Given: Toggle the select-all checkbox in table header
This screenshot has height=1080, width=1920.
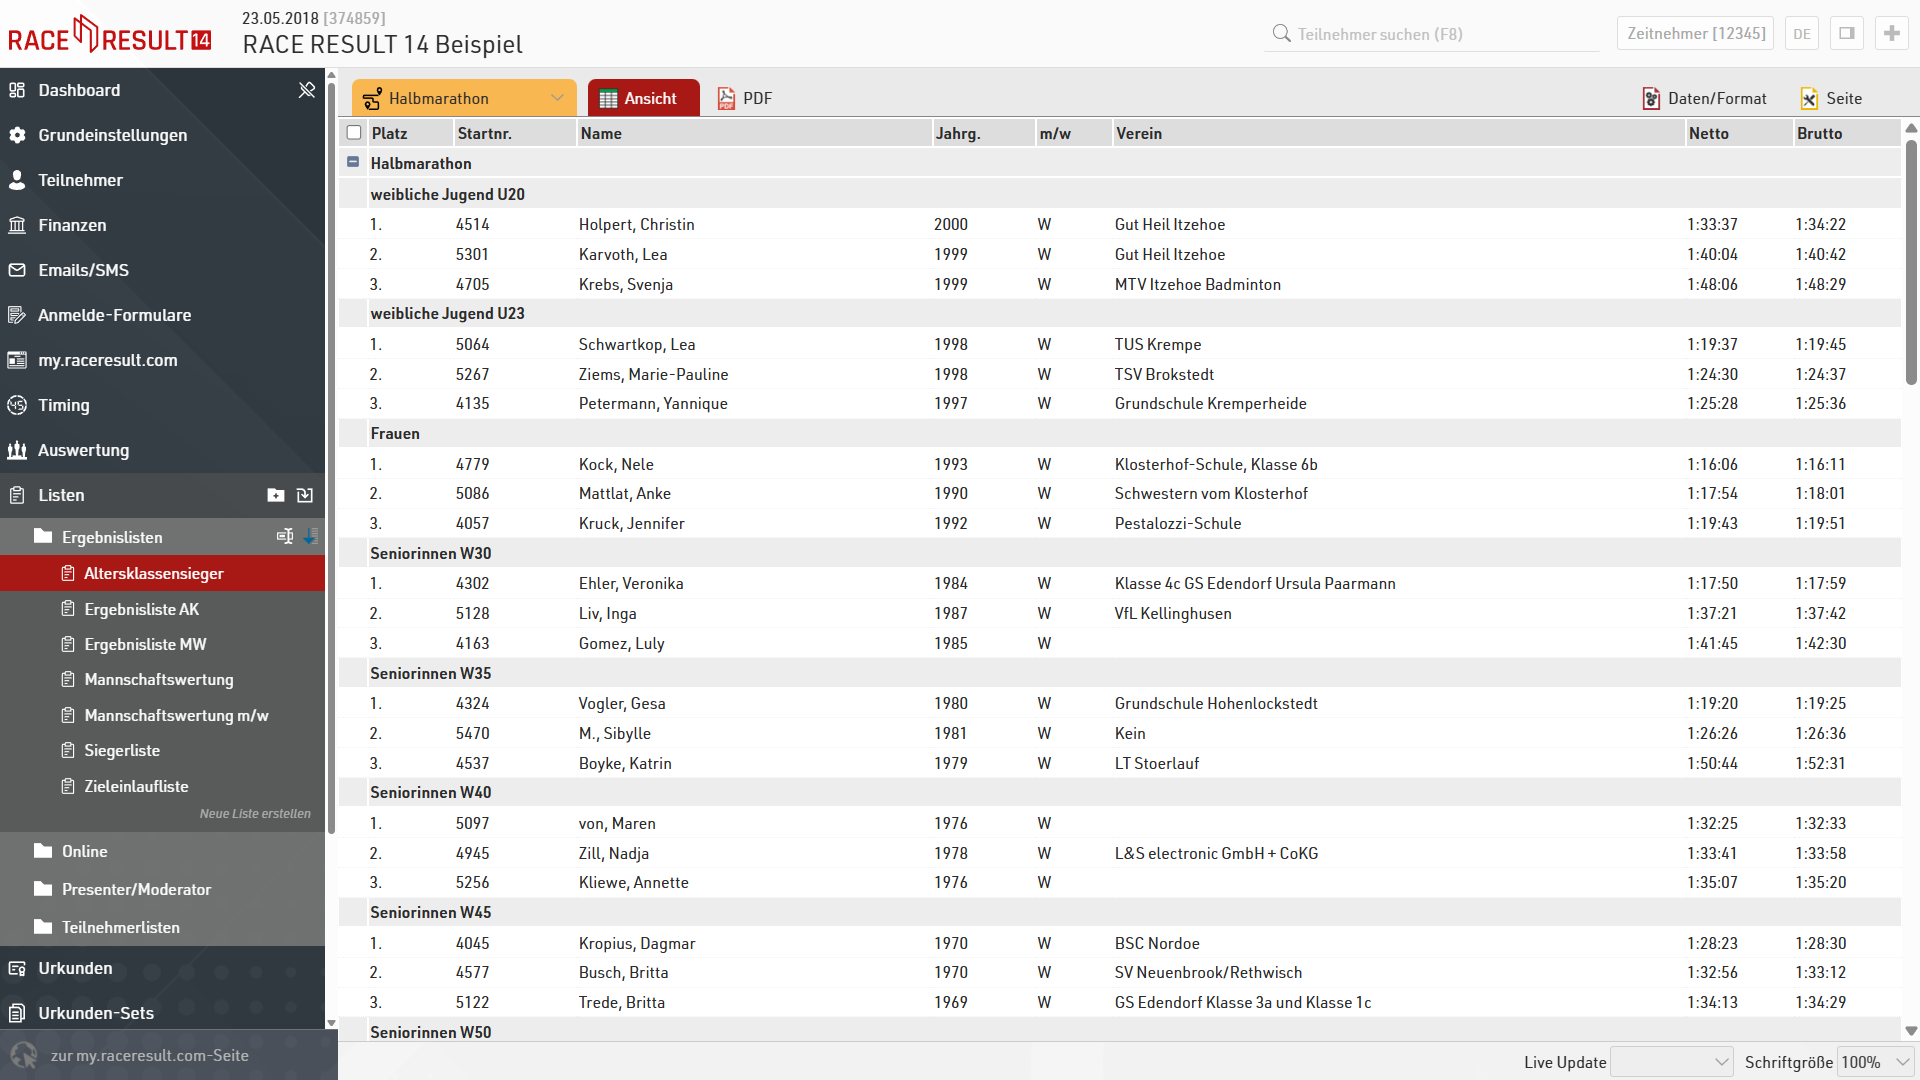Looking at the screenshot, I should point(354,133).
